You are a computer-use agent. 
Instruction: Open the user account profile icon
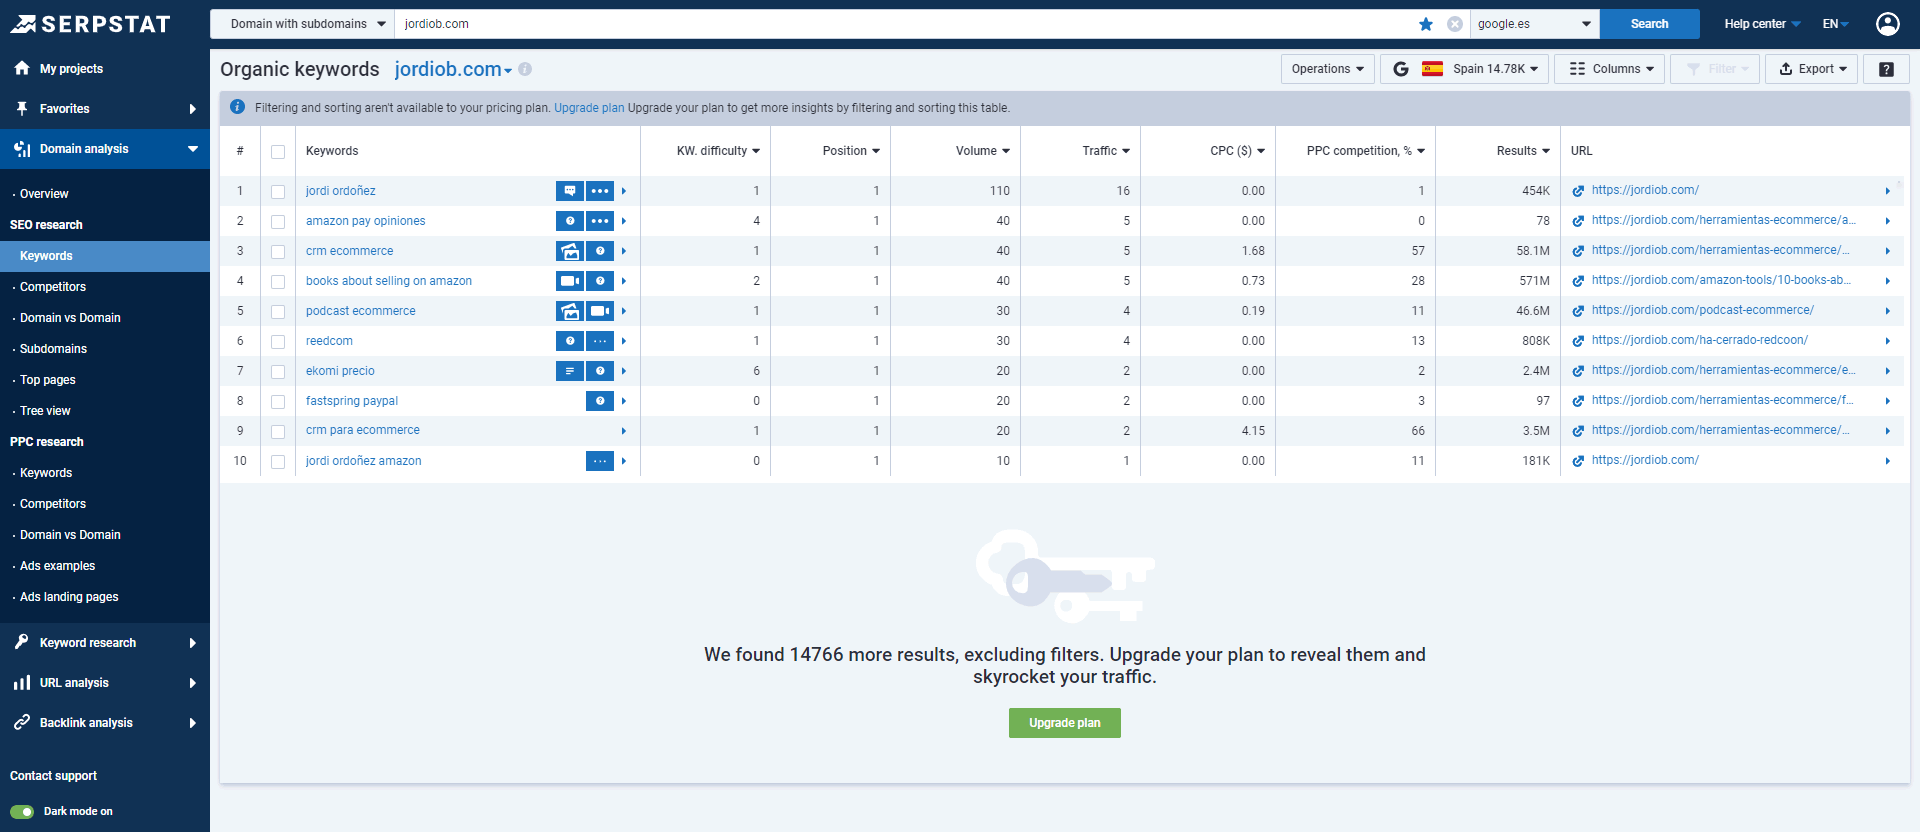point(1888,24)
